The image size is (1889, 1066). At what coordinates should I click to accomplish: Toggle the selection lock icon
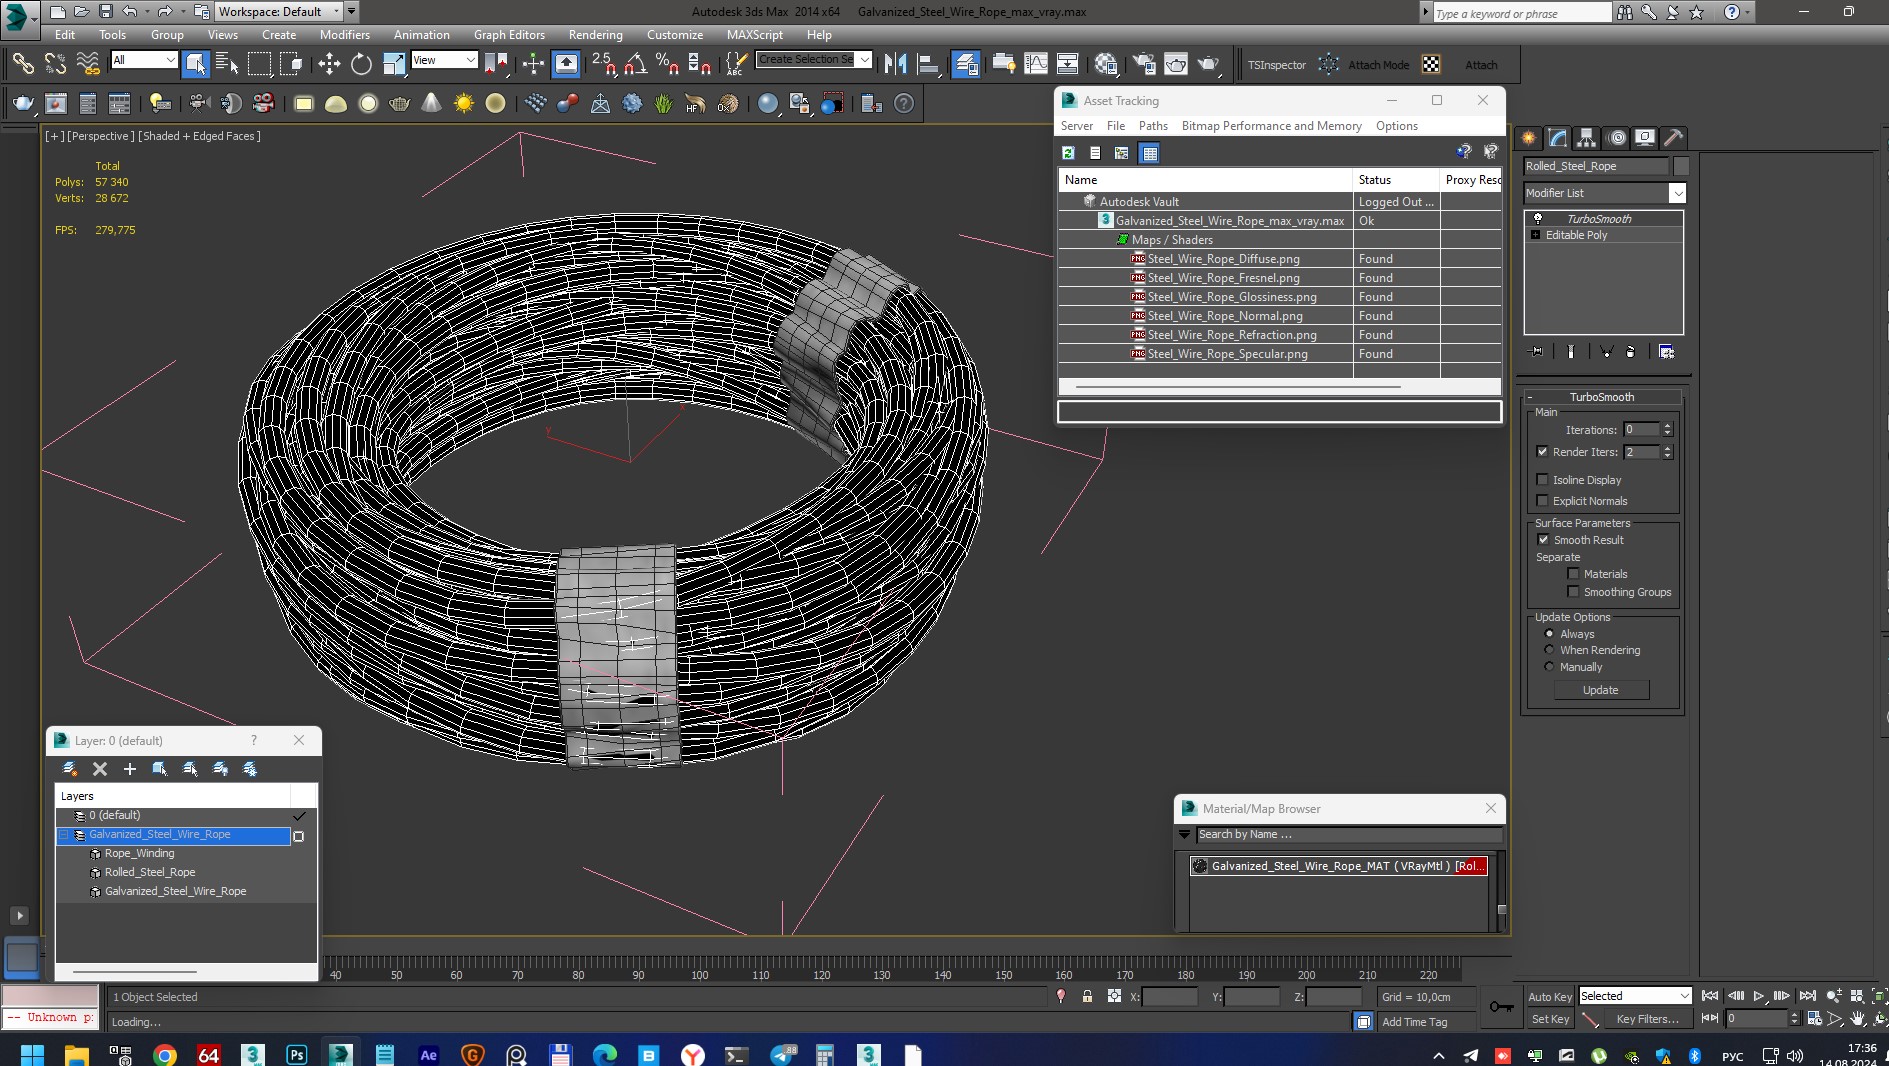(1087, 997)
